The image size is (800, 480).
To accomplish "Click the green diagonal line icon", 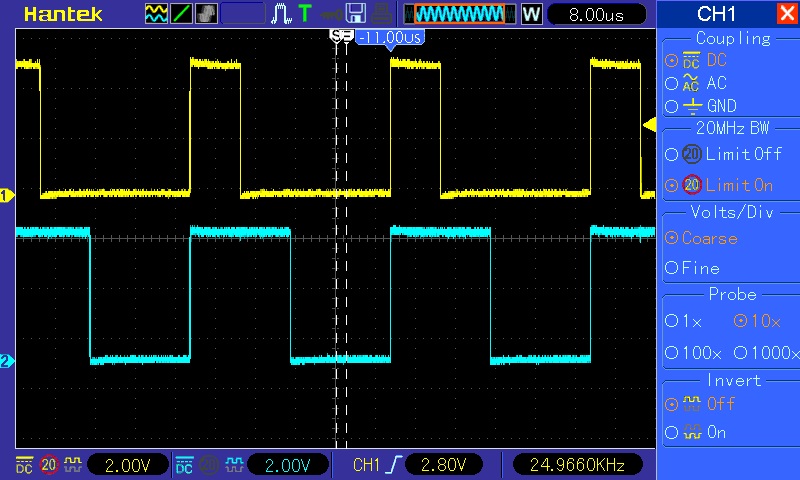I will pos(181,14).
